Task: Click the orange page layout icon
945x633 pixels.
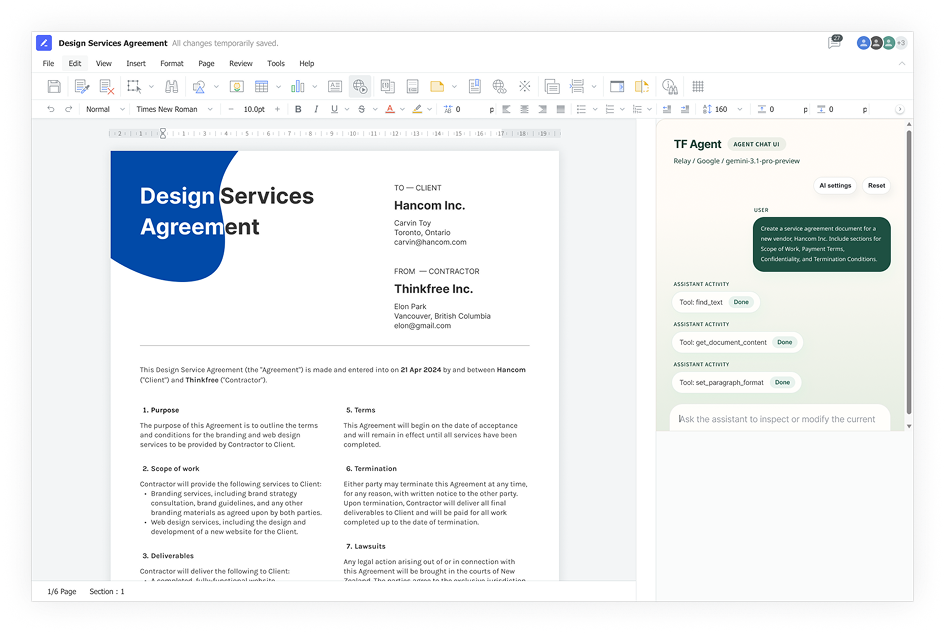Action: pyautogui.click(x=642, y=86)
